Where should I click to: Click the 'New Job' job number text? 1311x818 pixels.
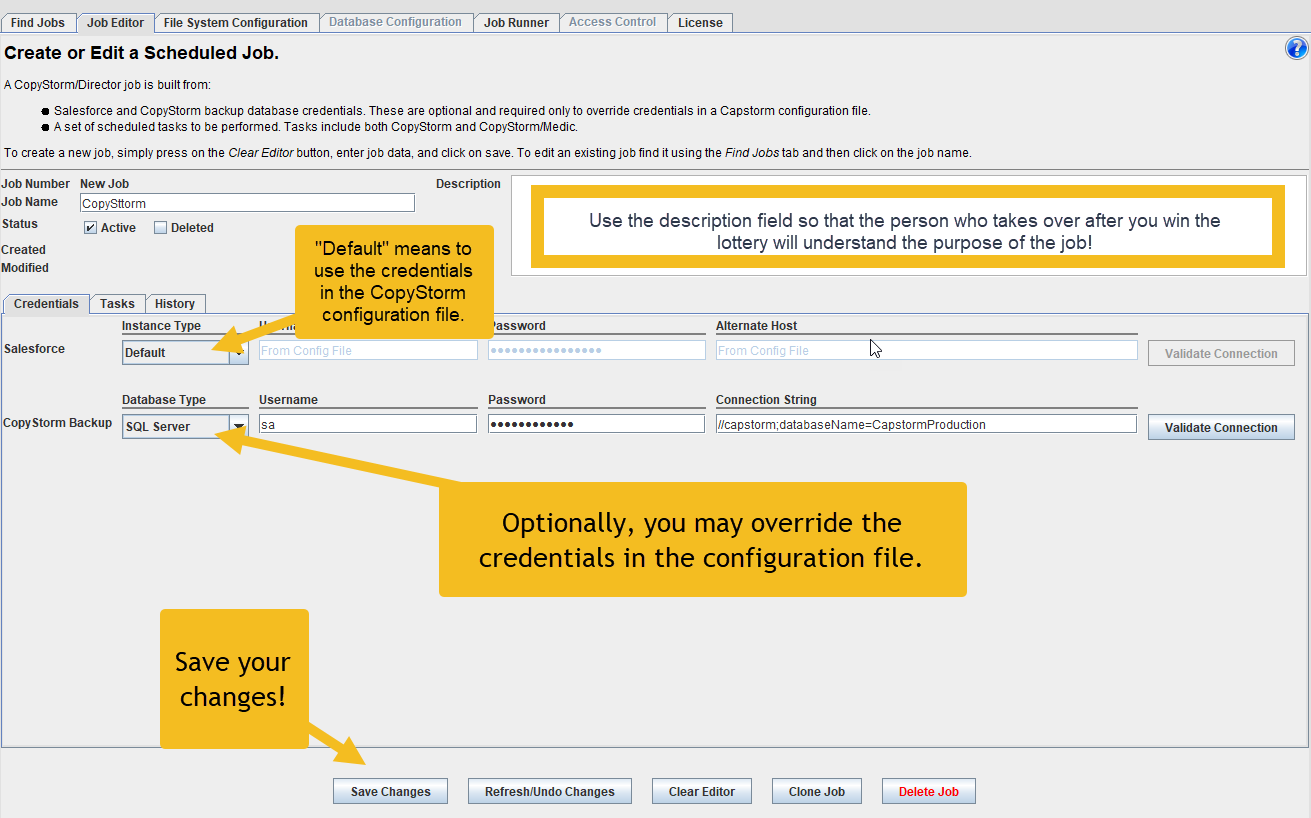tap(104, 184)
